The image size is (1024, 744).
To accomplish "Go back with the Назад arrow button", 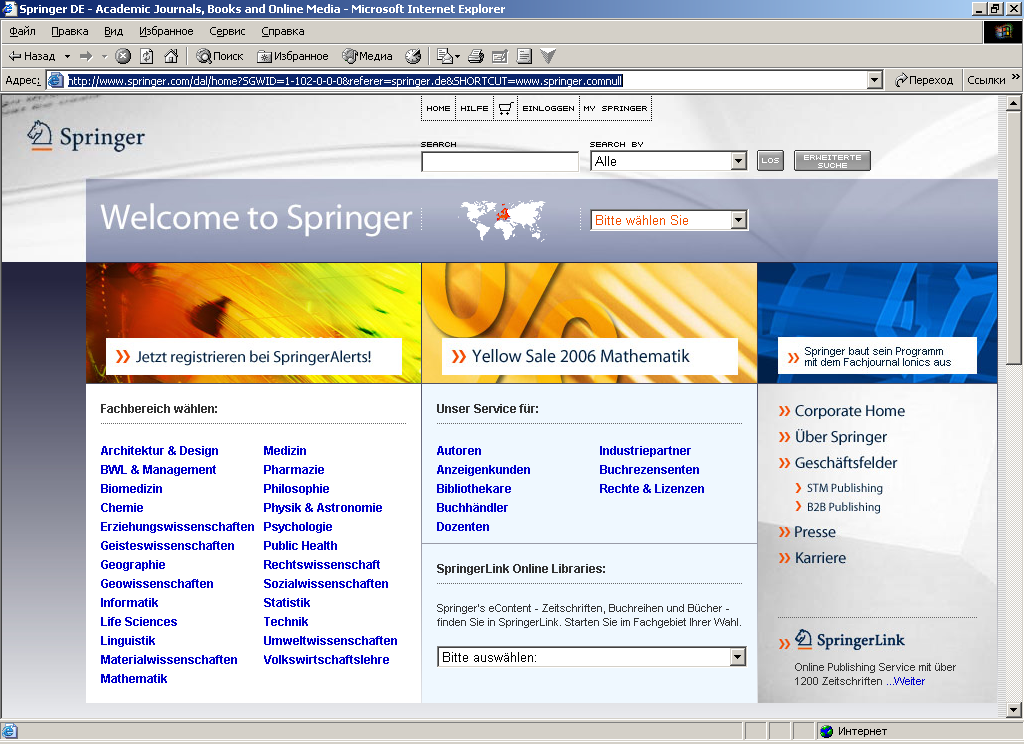I will tap(31, 56).
